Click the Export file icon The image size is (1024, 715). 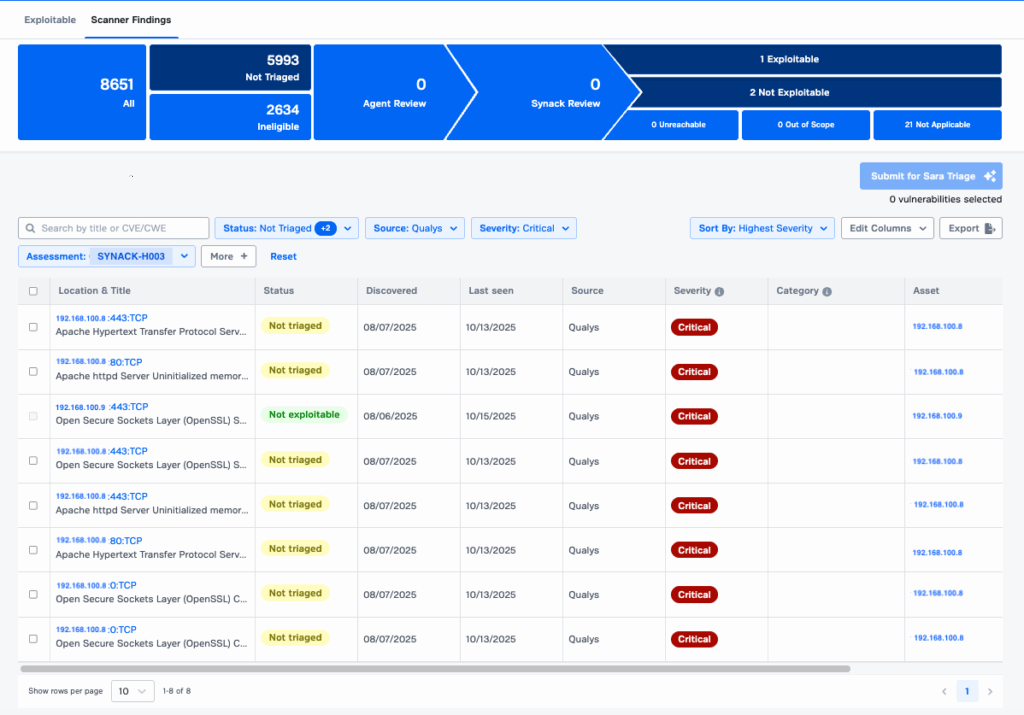(989, 229)
